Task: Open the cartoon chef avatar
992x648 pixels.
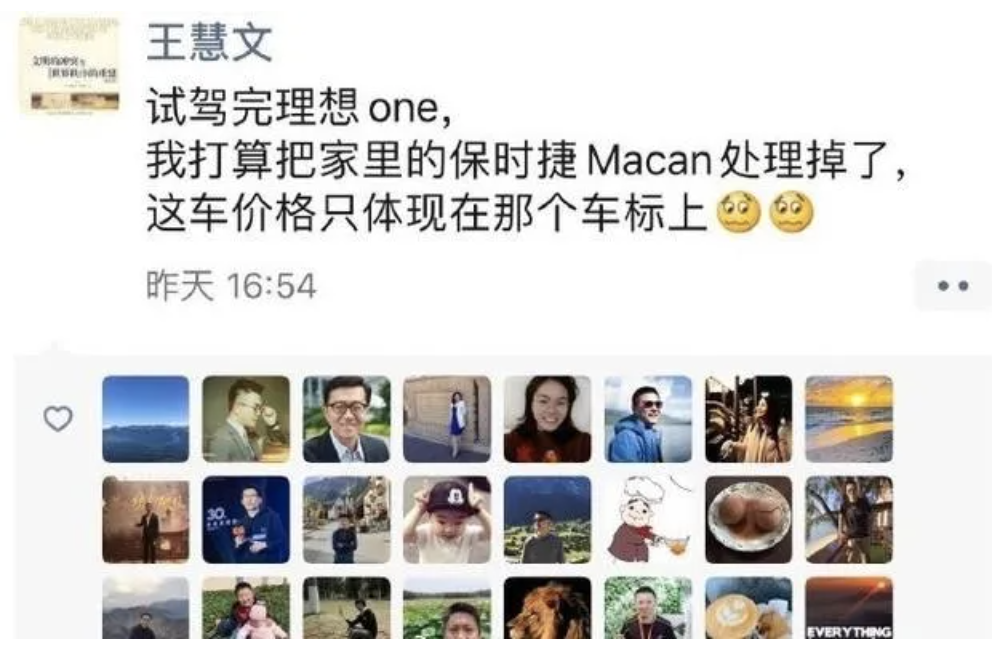Action: (x=648, y=520)
